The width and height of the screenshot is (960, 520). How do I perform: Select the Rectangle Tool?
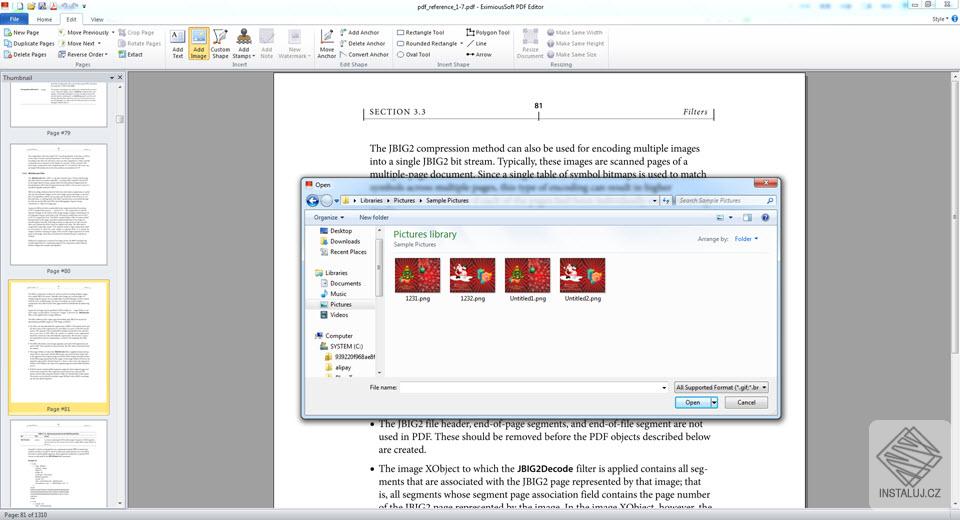[x=421, y=32]
